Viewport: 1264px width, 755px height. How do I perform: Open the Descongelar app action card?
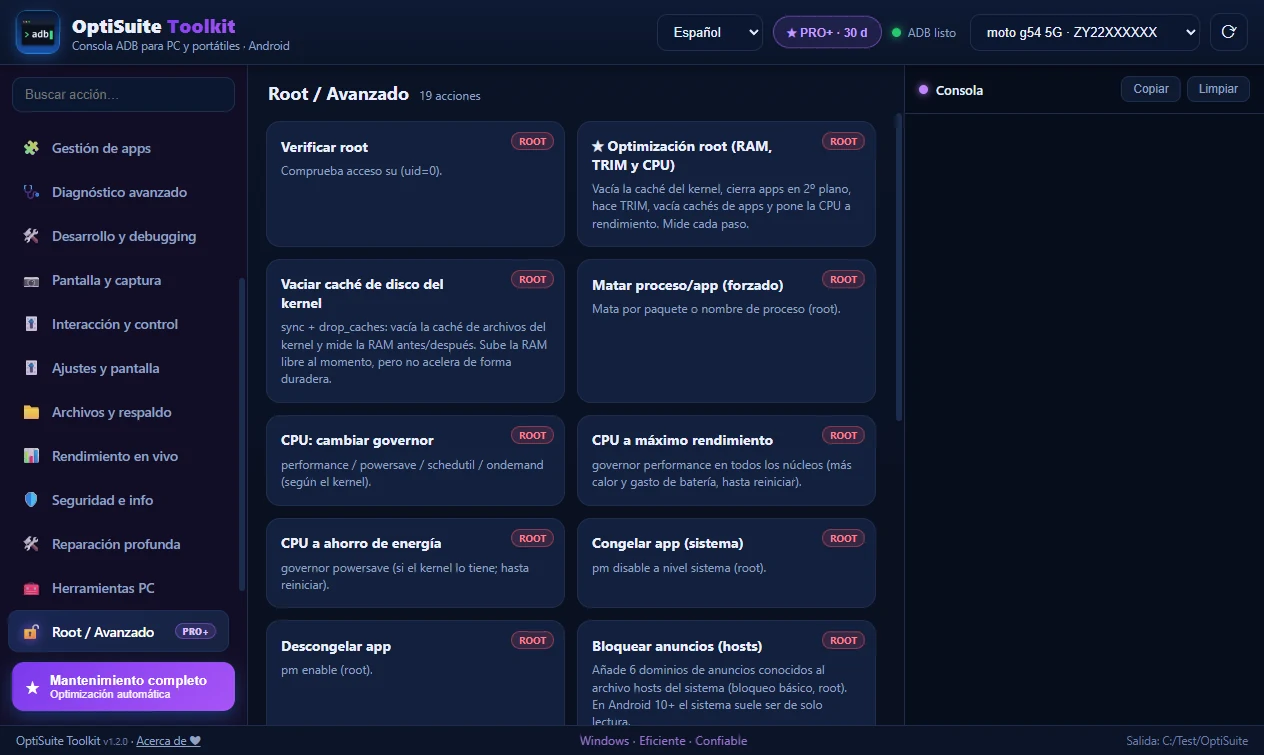[x=415, y=673]
